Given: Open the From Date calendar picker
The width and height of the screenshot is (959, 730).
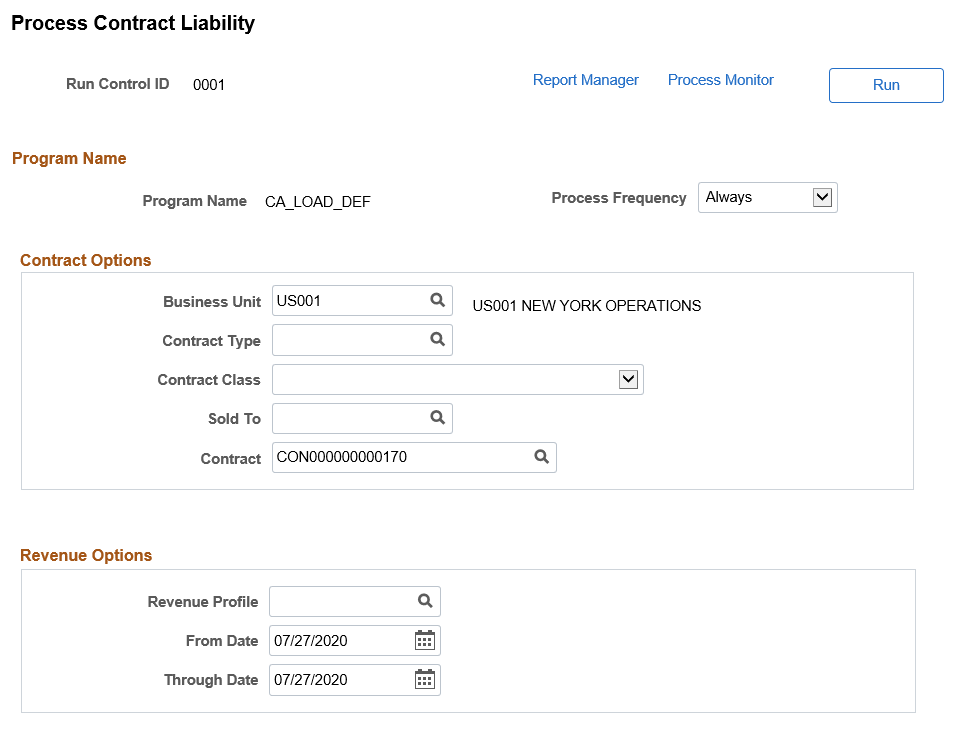Looking at the screenshot, I should point(424,640).
